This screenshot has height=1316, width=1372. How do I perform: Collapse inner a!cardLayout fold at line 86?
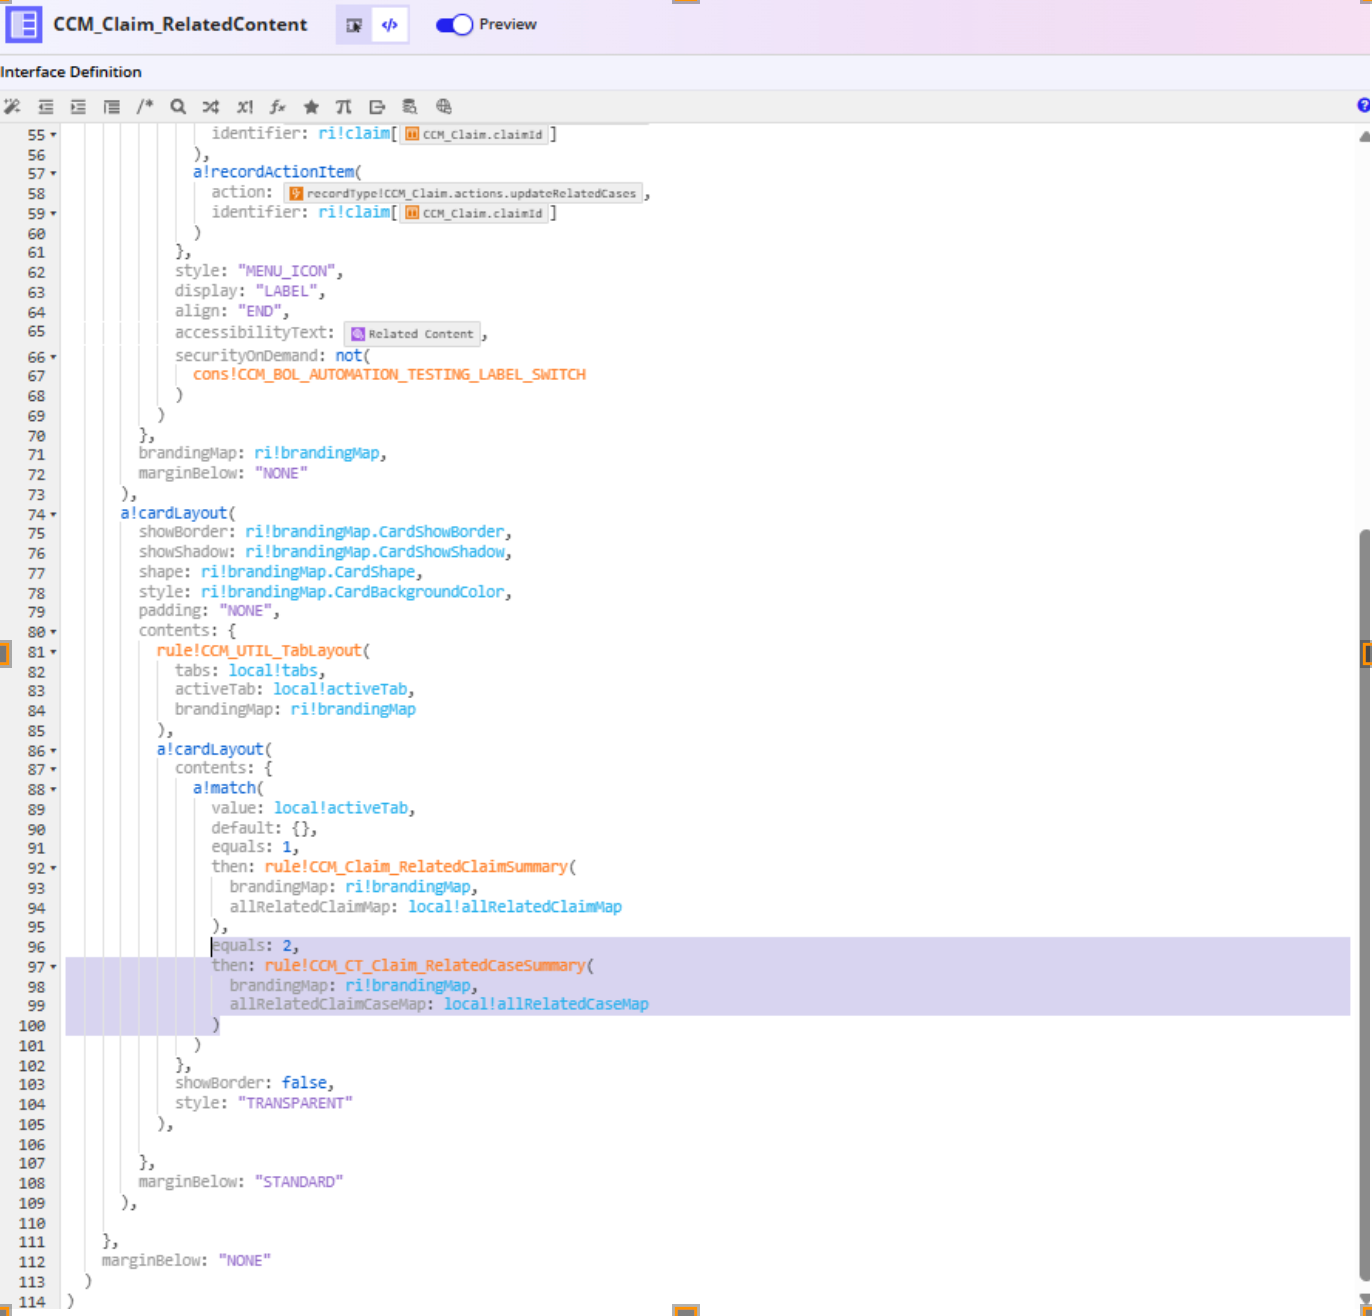tap(53, 751)
